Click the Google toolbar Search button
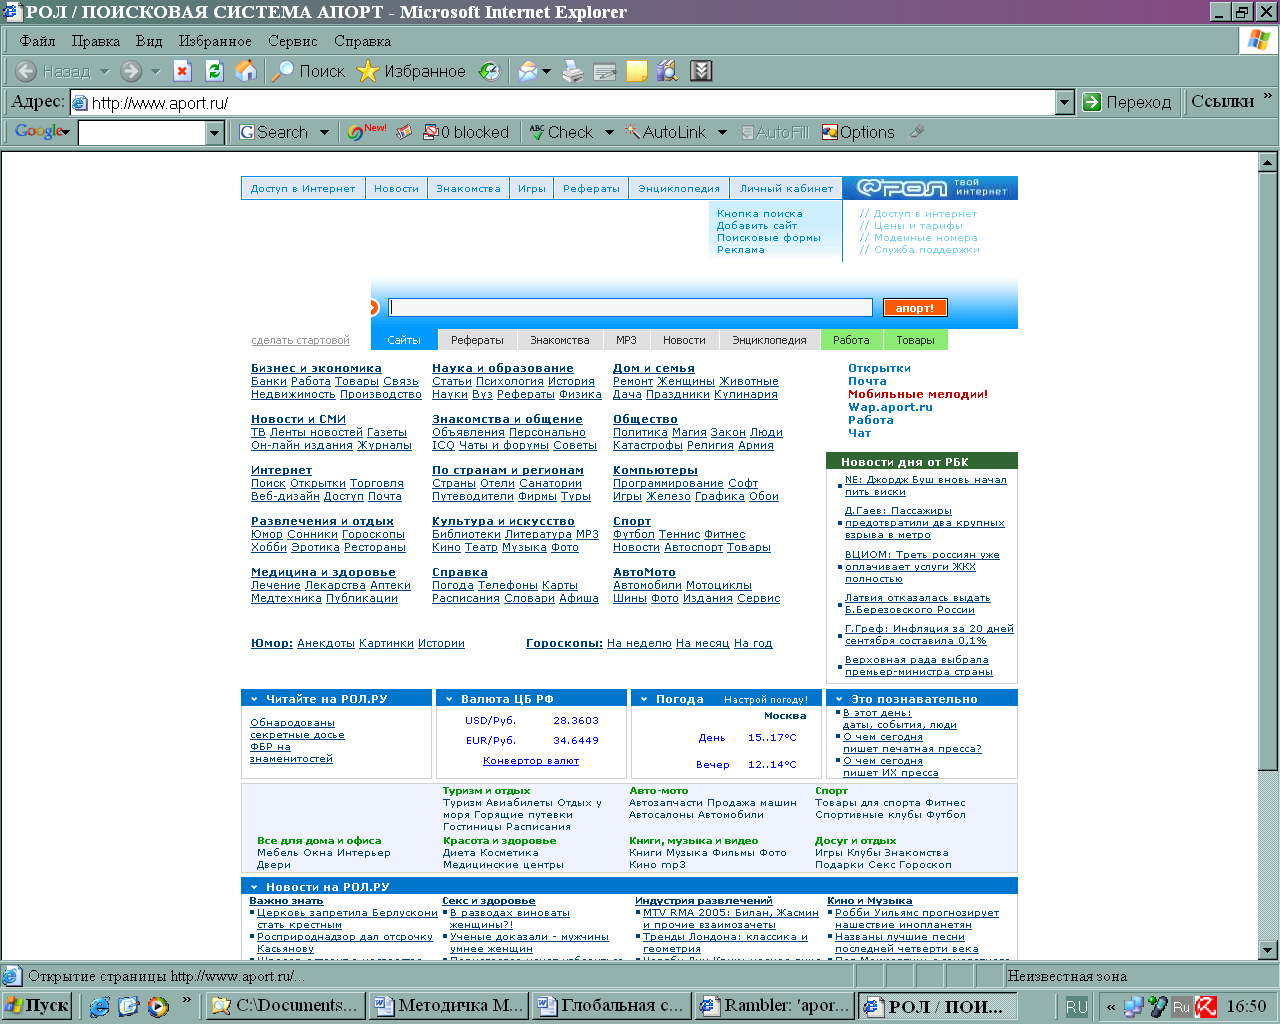The image size is (1280, 1024). click(273, 132)
